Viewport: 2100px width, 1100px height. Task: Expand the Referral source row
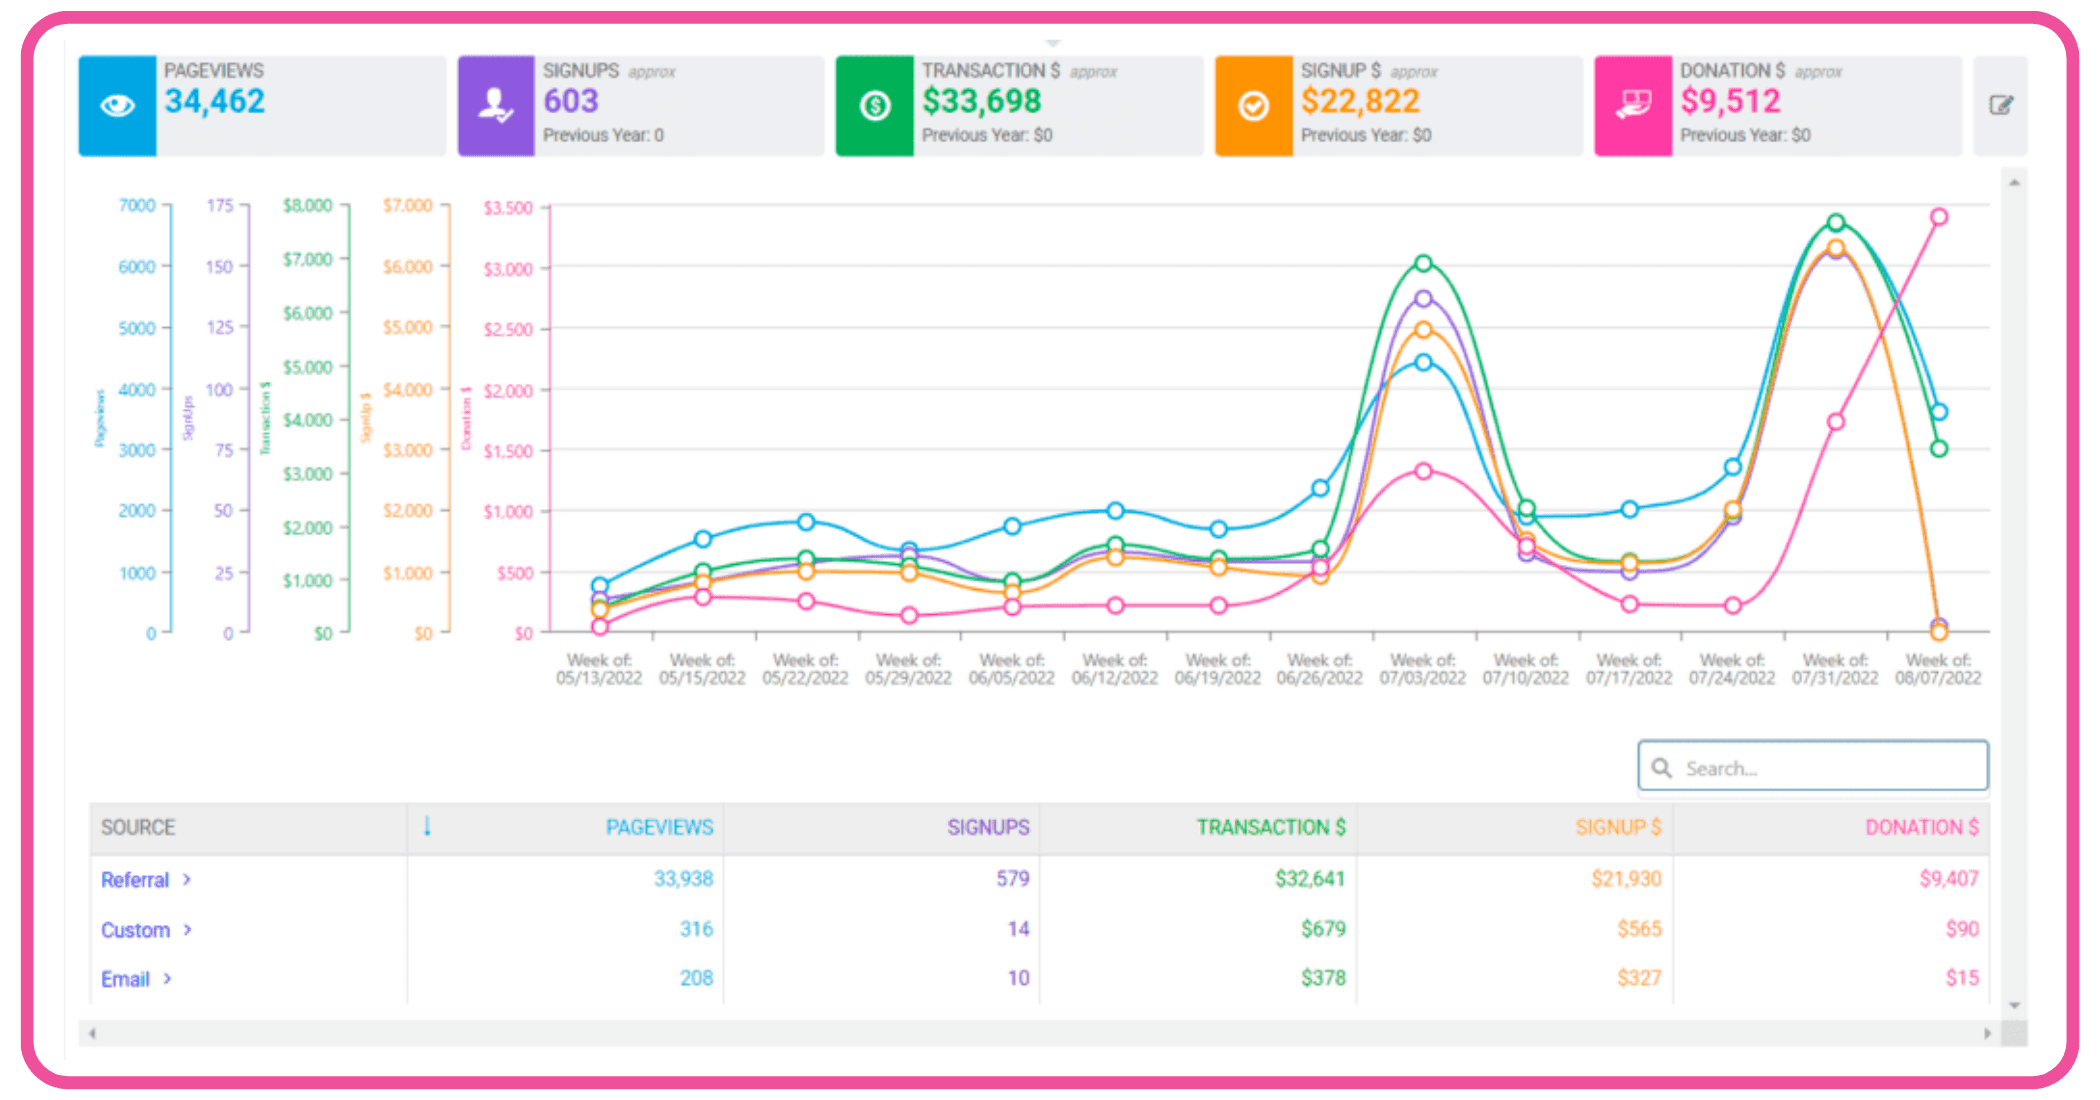(x=188, y=880)
